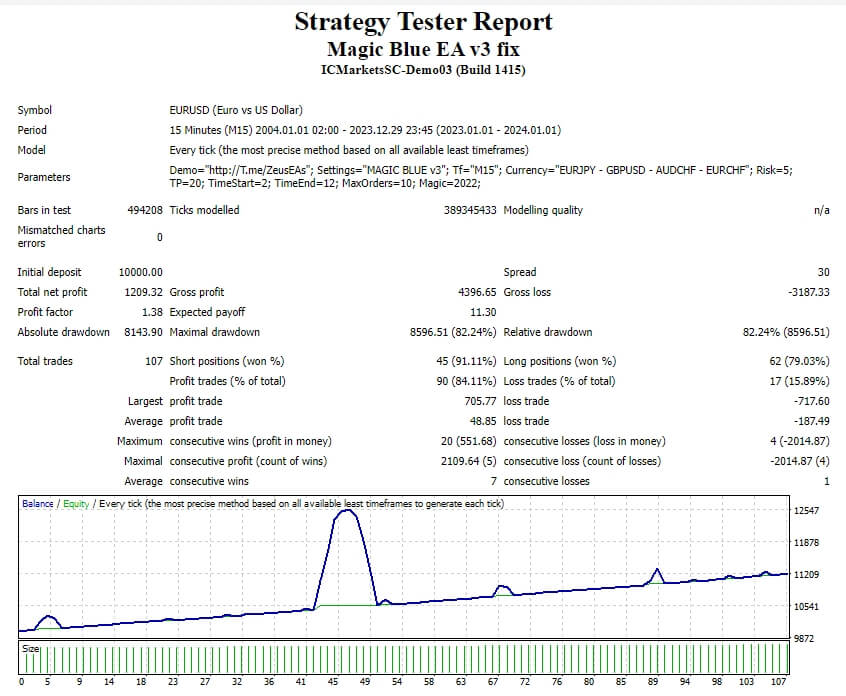Click the ICMarketsSC-Demo03 build line
This screenshot has height=696, width=846.
[x=423, y=70]
